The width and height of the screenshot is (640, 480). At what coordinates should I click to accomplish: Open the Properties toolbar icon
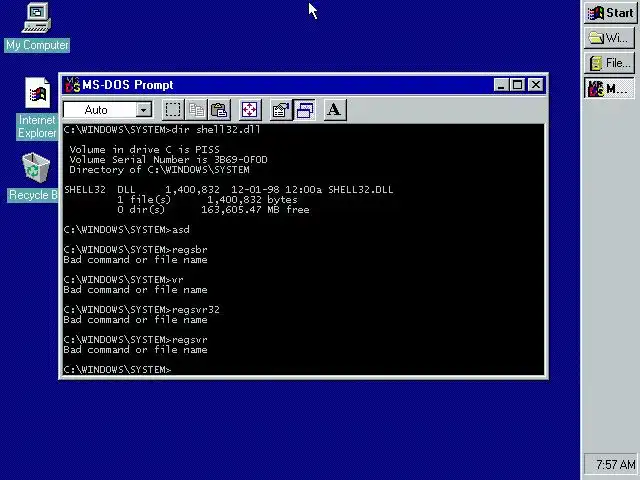[x=281, y=110]
